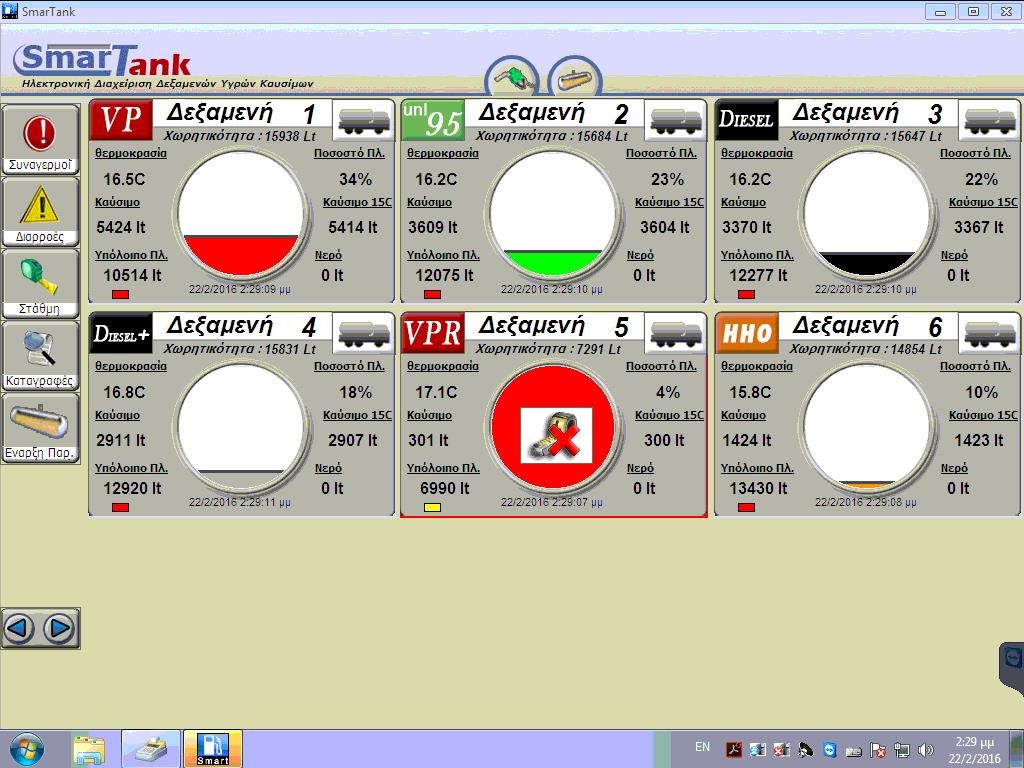This screenshot has width=1024, height=768.
Task: Click the fuel pump nozzle icon at top
Action: pos(512,76)
